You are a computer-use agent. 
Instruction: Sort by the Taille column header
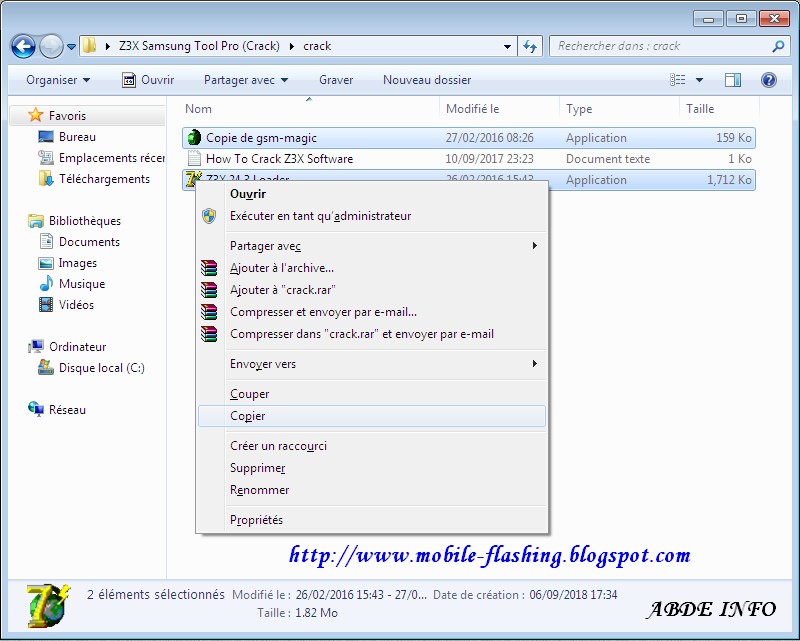pos(719,109)
